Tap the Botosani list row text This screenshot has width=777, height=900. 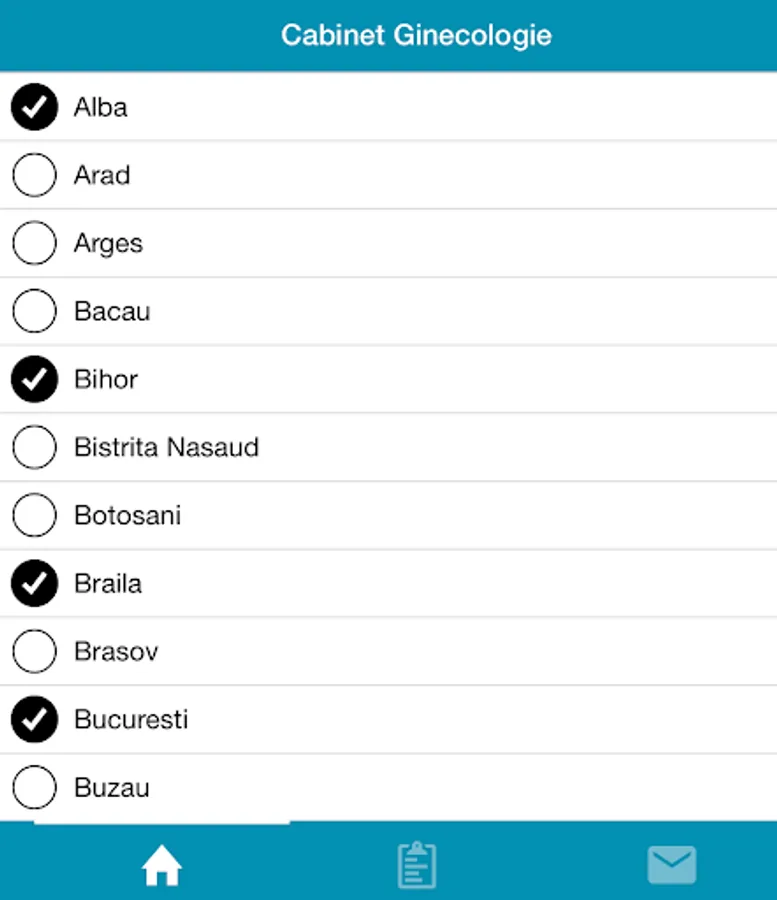click(x=127, y=515)
